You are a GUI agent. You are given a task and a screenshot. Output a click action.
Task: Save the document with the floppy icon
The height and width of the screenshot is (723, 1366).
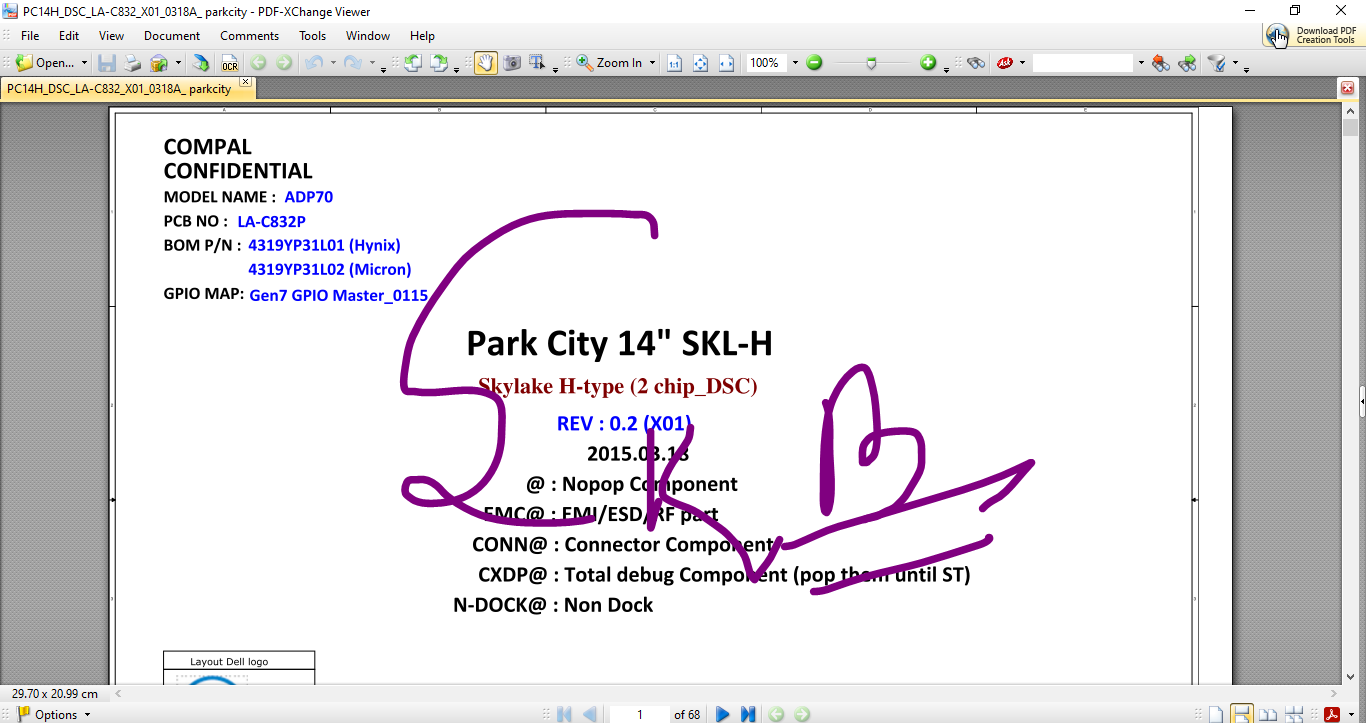pyautogui.click(x=107, y=63)
